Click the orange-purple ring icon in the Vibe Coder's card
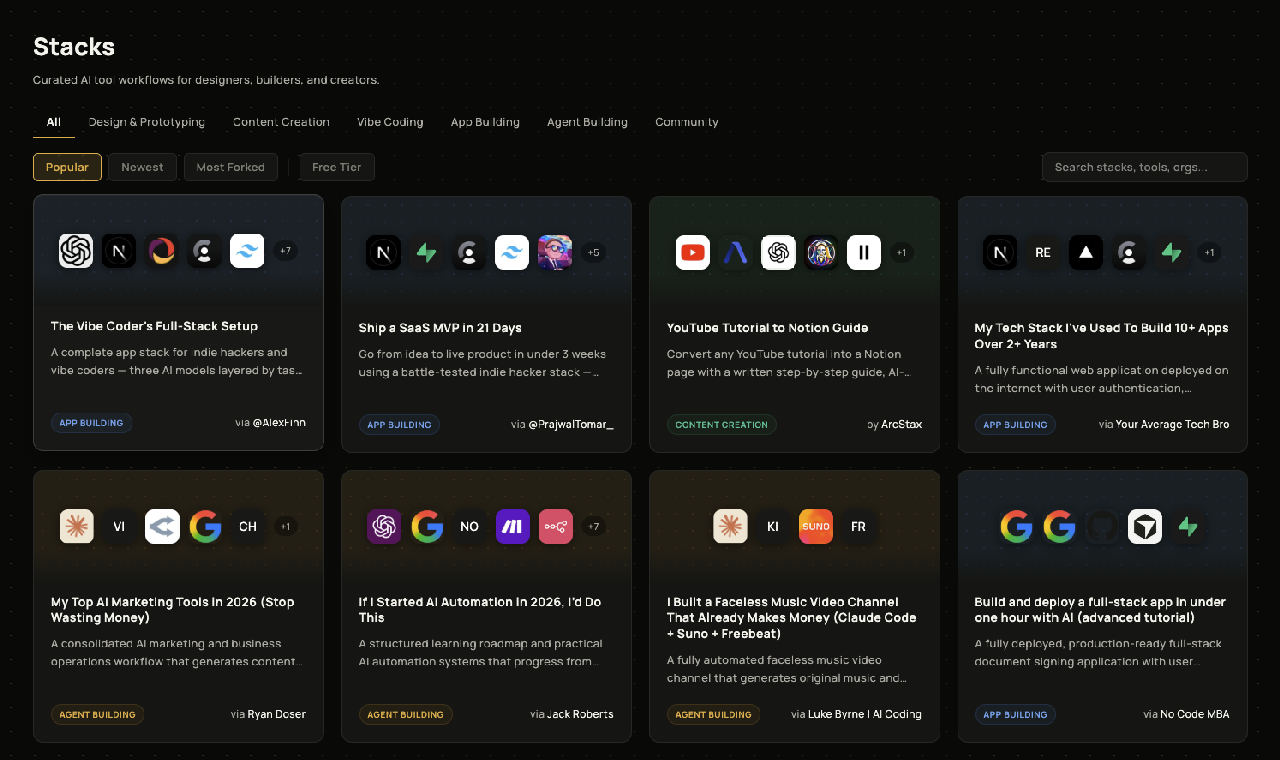 tap(161, 251)
